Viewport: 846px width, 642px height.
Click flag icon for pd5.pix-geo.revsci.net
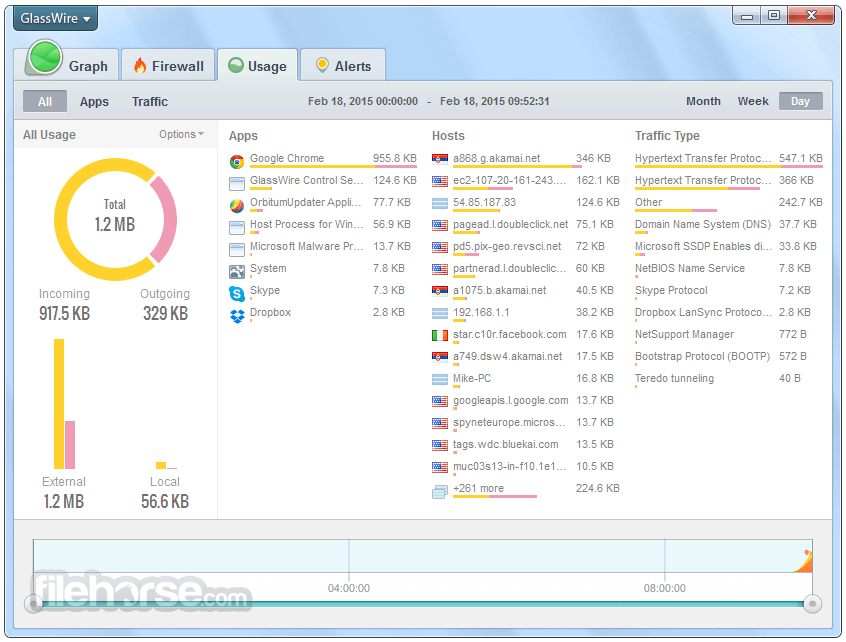(x=440, y=247)
